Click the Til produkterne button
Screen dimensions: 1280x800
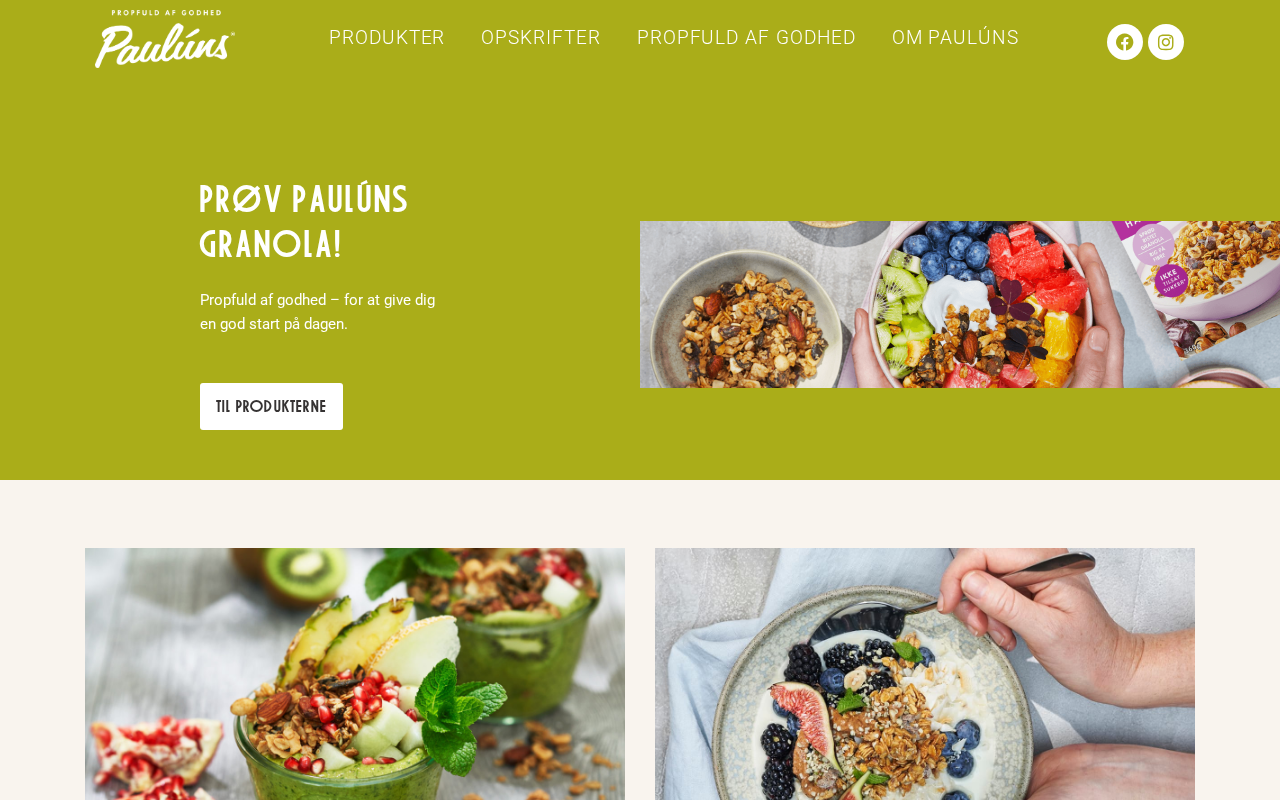tap(271, 406)
